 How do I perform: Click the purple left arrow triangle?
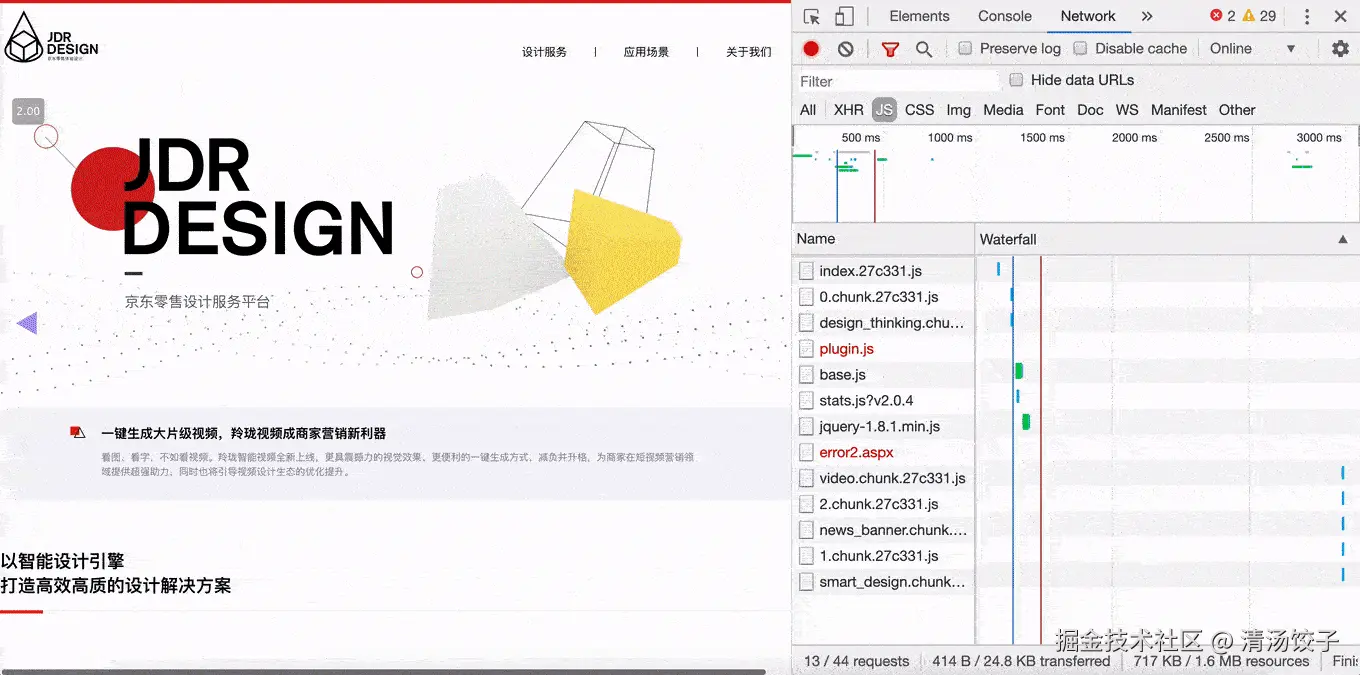pyautogui.click(x=27, y=323)
